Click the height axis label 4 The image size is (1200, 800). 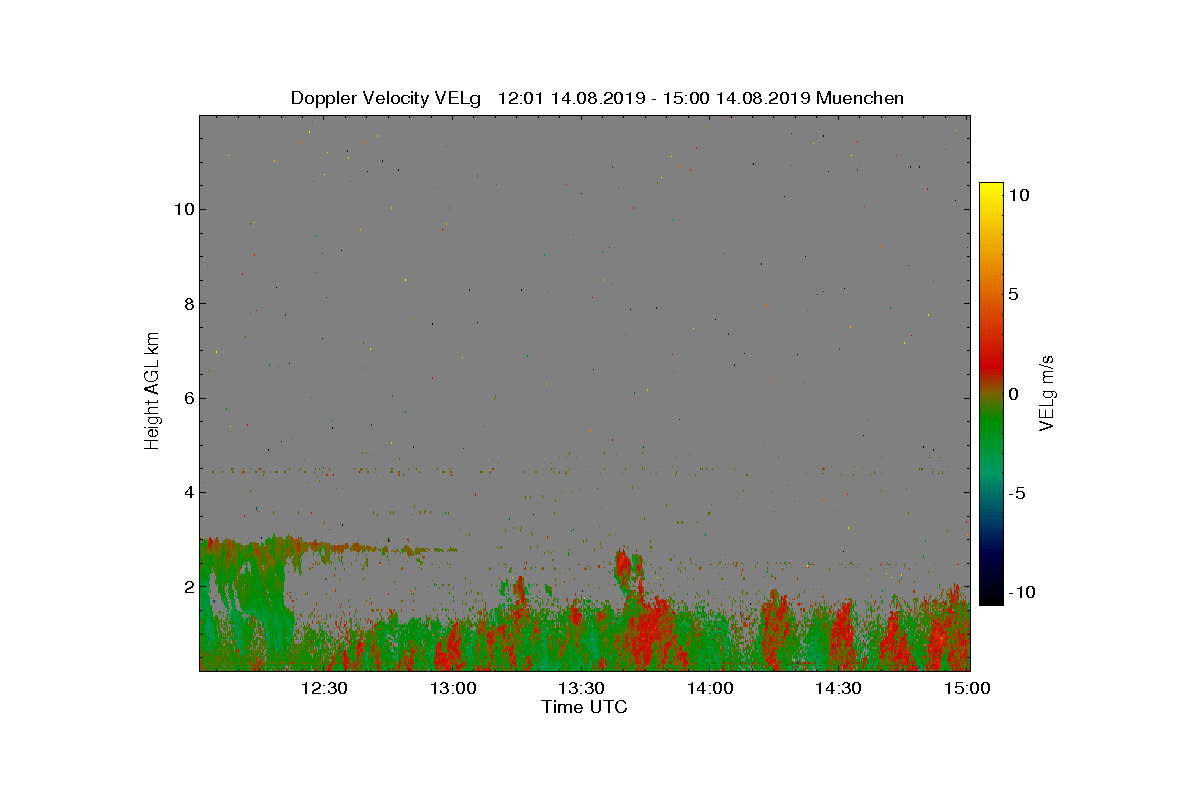187,492
